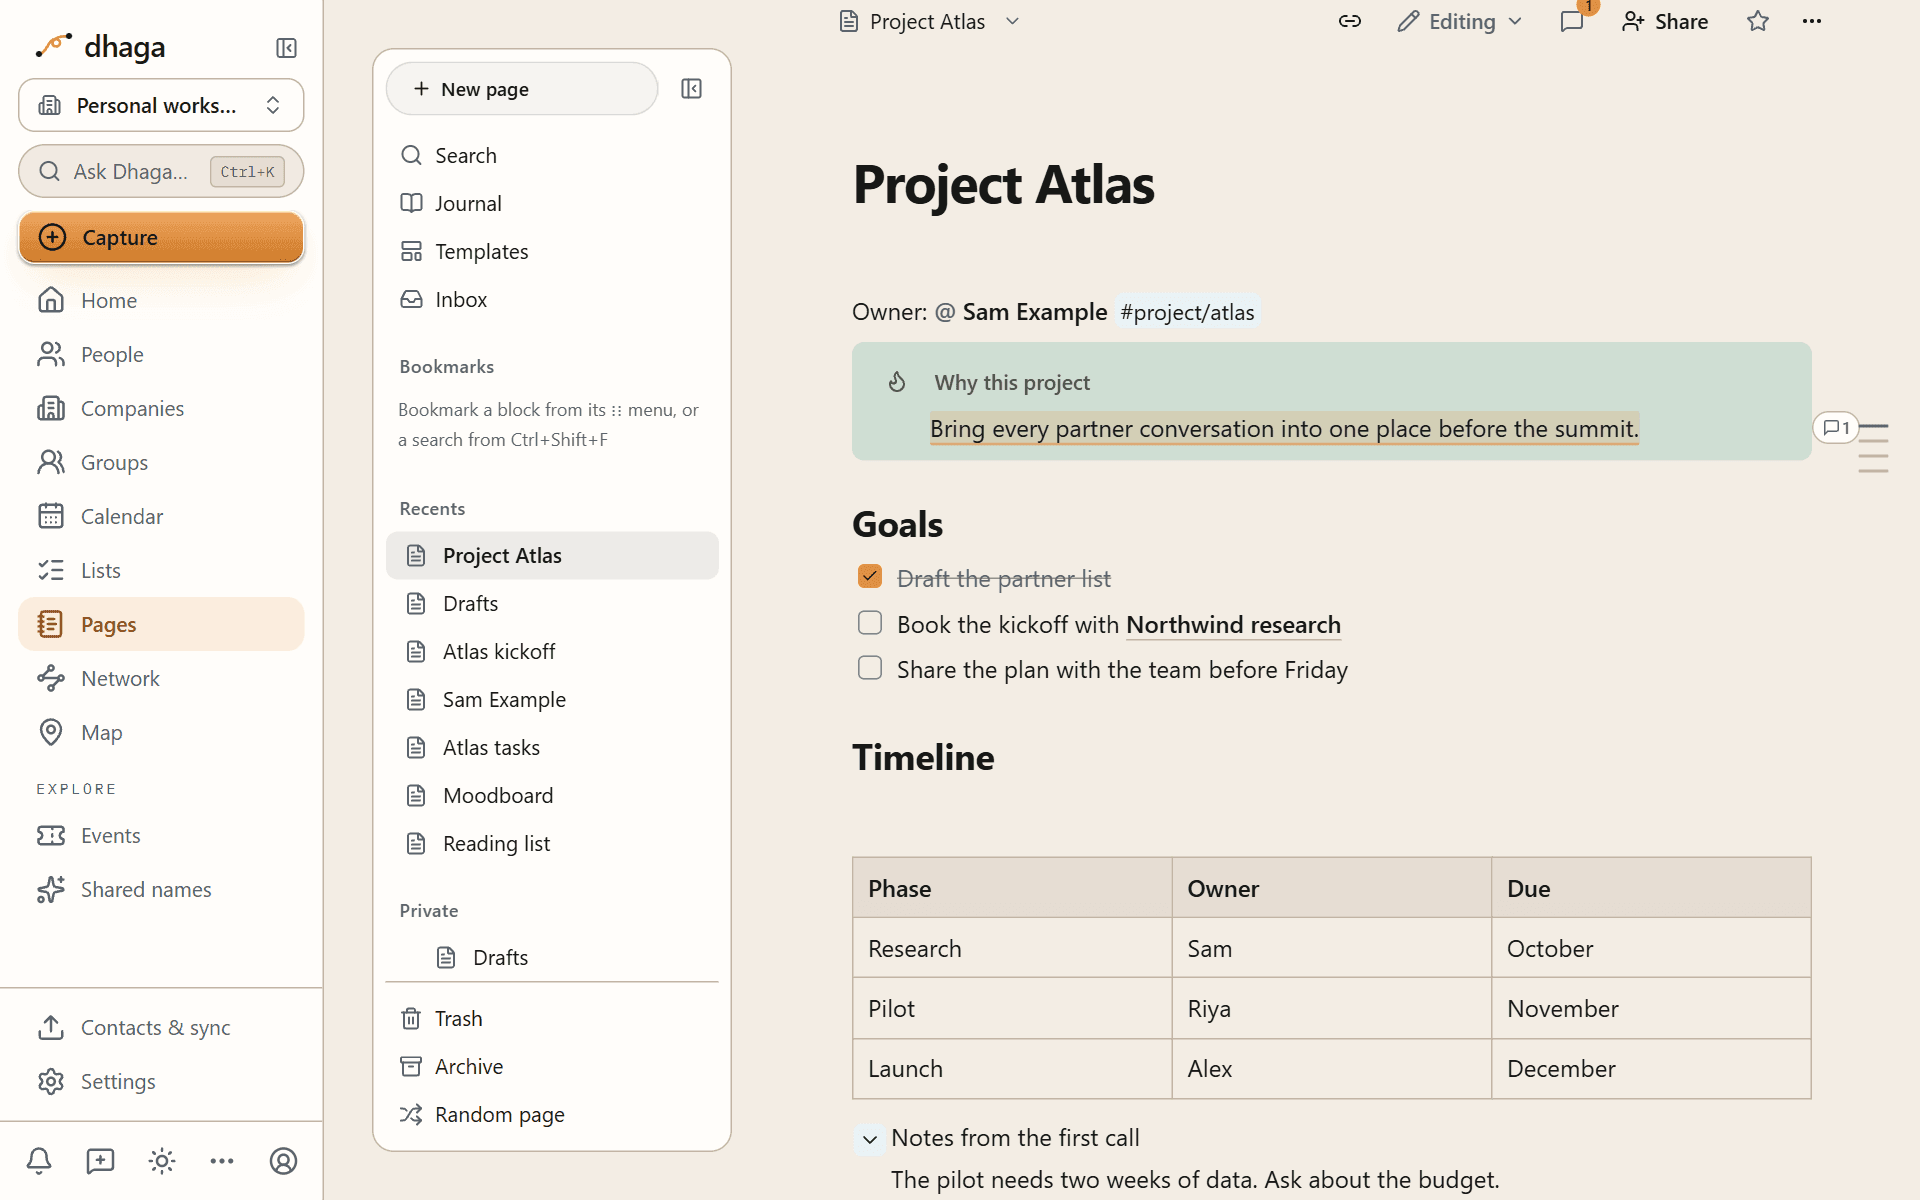Open Contacts & sync
The image size is (1920, 1200).
tap(161, 1027)
